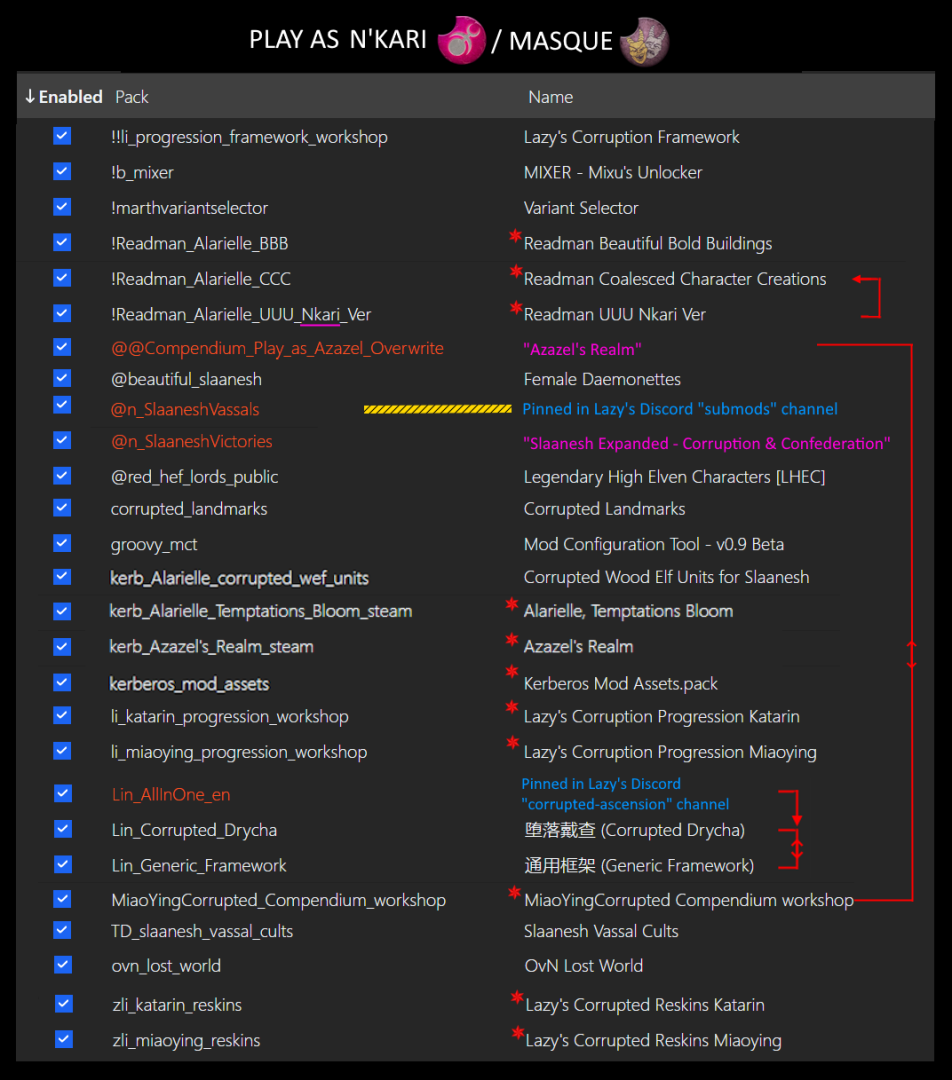
Task: Disable the ovn_lost_world checkbox
Action: (x=63, y=964)
